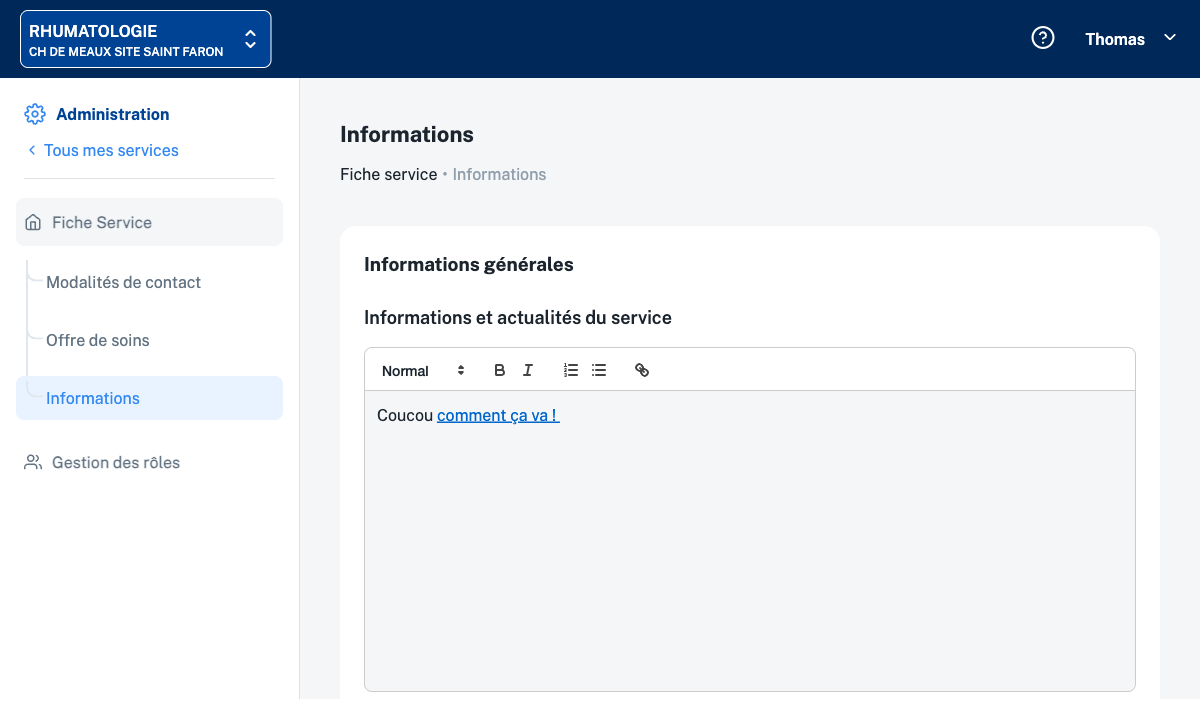Open the Normal text style dropdown
This screenshot has width=1200, height=707.
click(423, 370)
